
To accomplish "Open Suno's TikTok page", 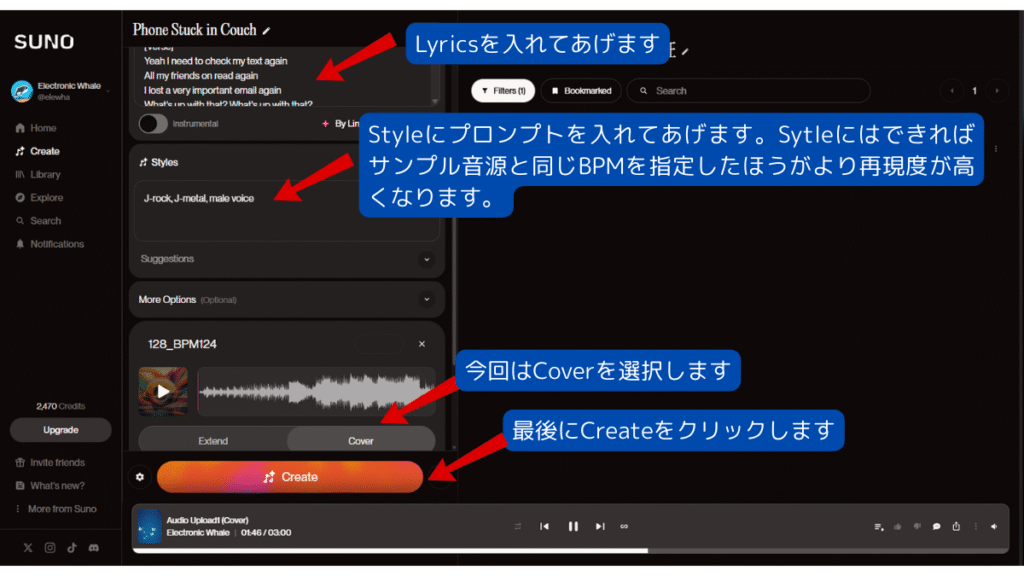I will pos(72,547).
